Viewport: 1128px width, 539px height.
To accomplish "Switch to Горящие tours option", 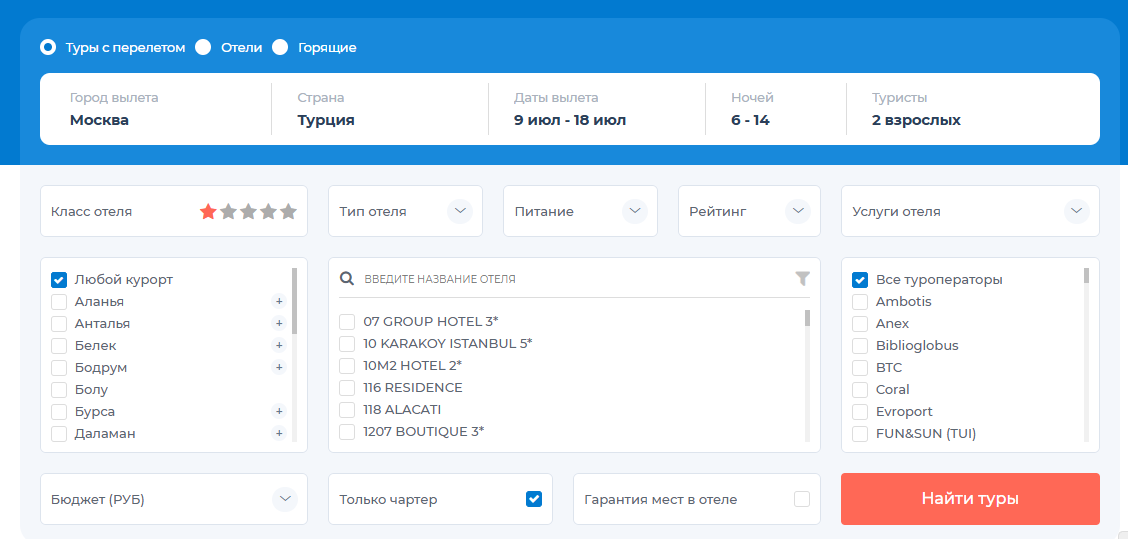I will [x=280, y=47].
